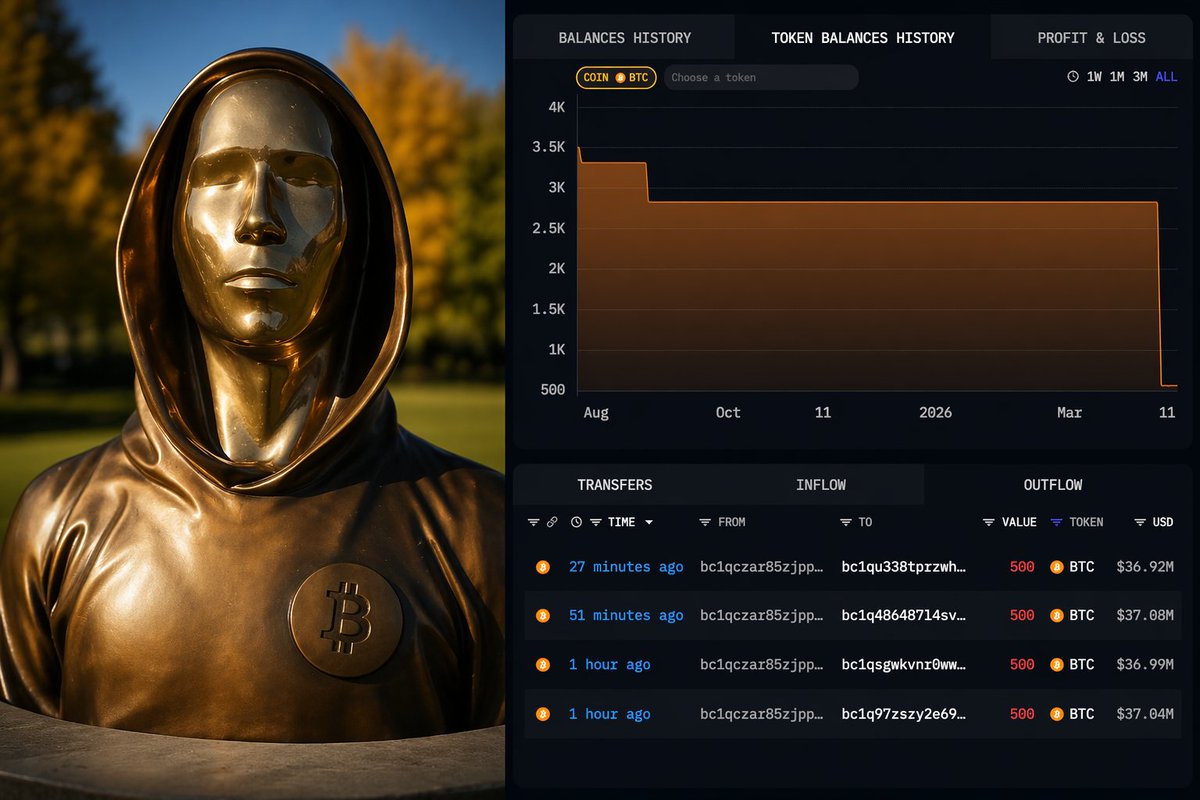Image resolution: width=1200 pixels, height=800 pixels.
Task: Open recipient address bc1q97zszy2e69
Action: pos(904,714)
